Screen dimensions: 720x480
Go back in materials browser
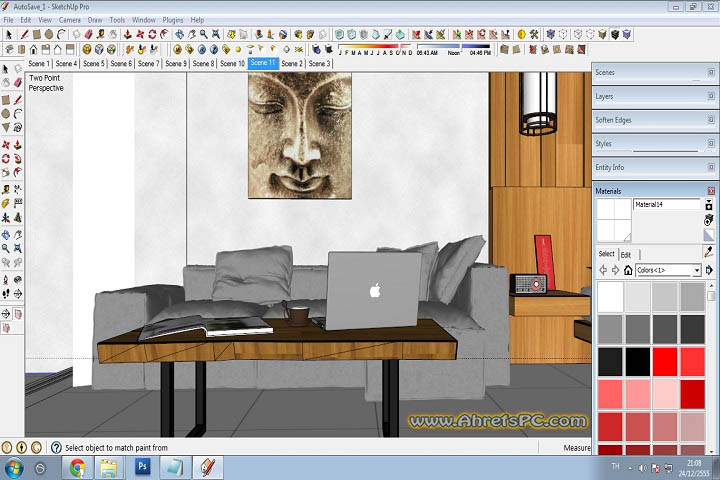click(x=603, y=270)
